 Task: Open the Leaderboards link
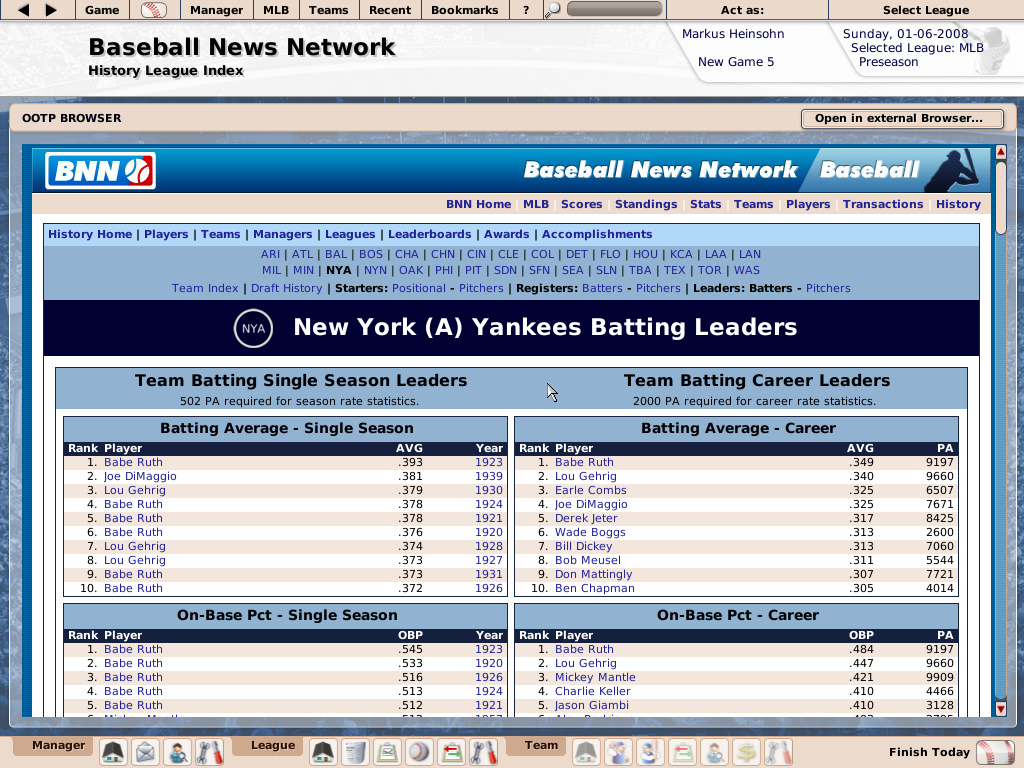430,234
